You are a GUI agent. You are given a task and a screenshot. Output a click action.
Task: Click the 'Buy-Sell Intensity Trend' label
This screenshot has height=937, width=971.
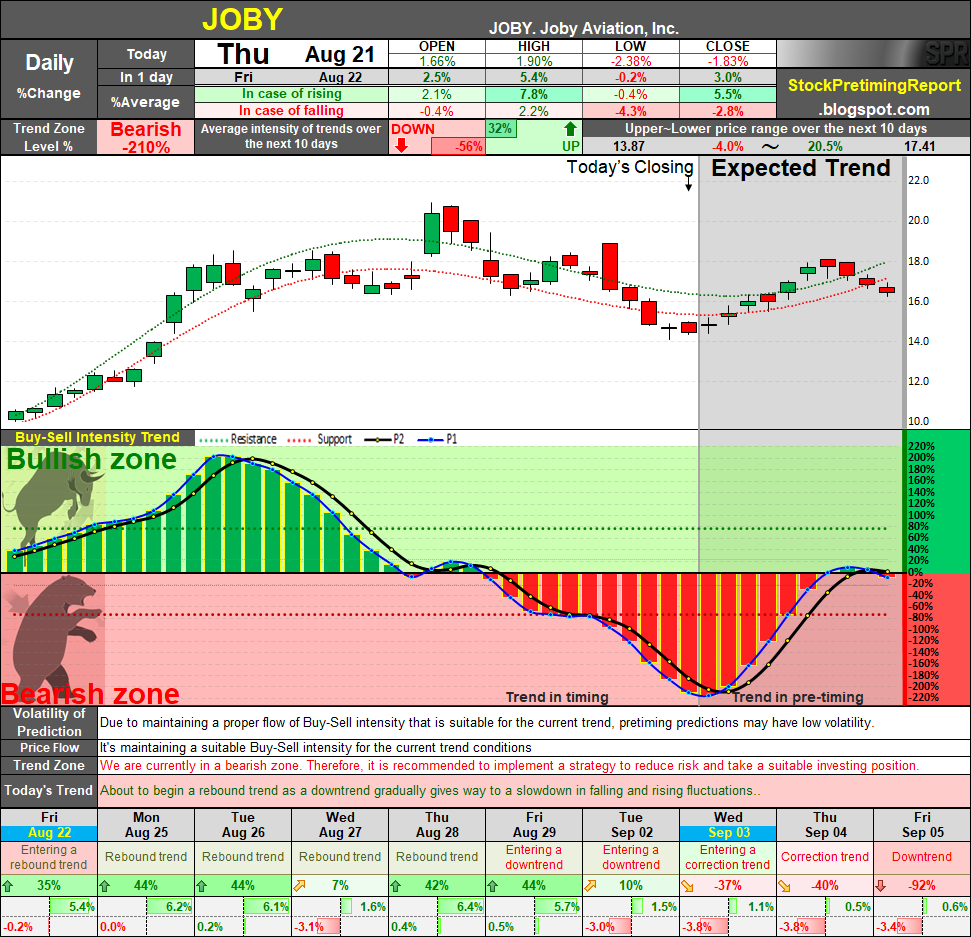(97, 438)
